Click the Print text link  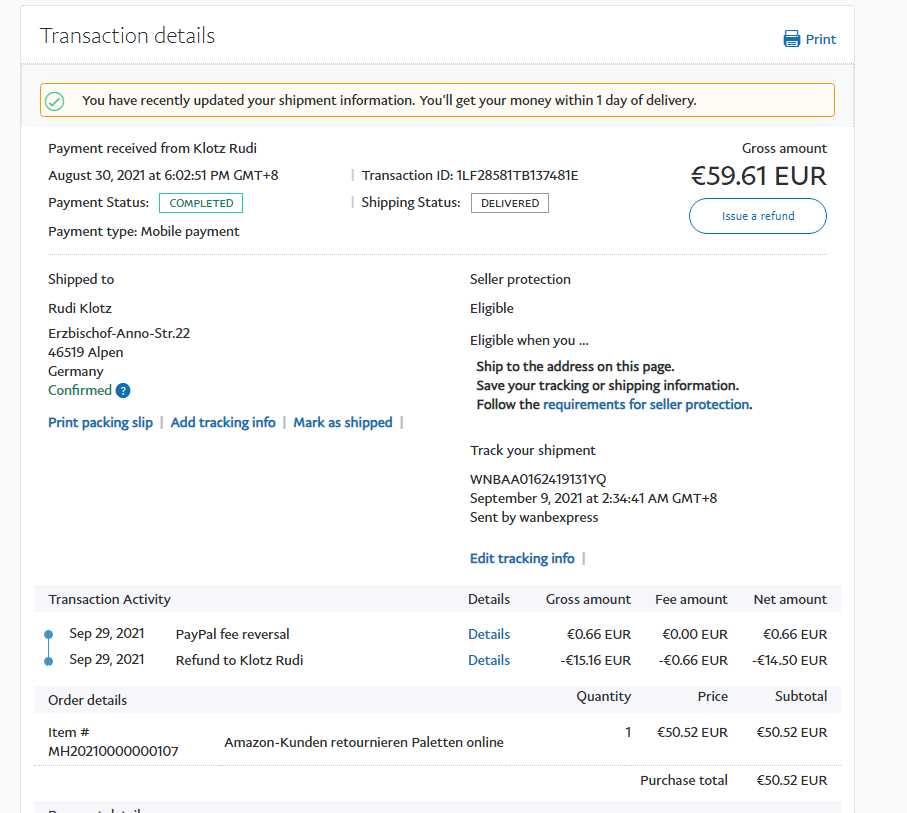point(821,39)
